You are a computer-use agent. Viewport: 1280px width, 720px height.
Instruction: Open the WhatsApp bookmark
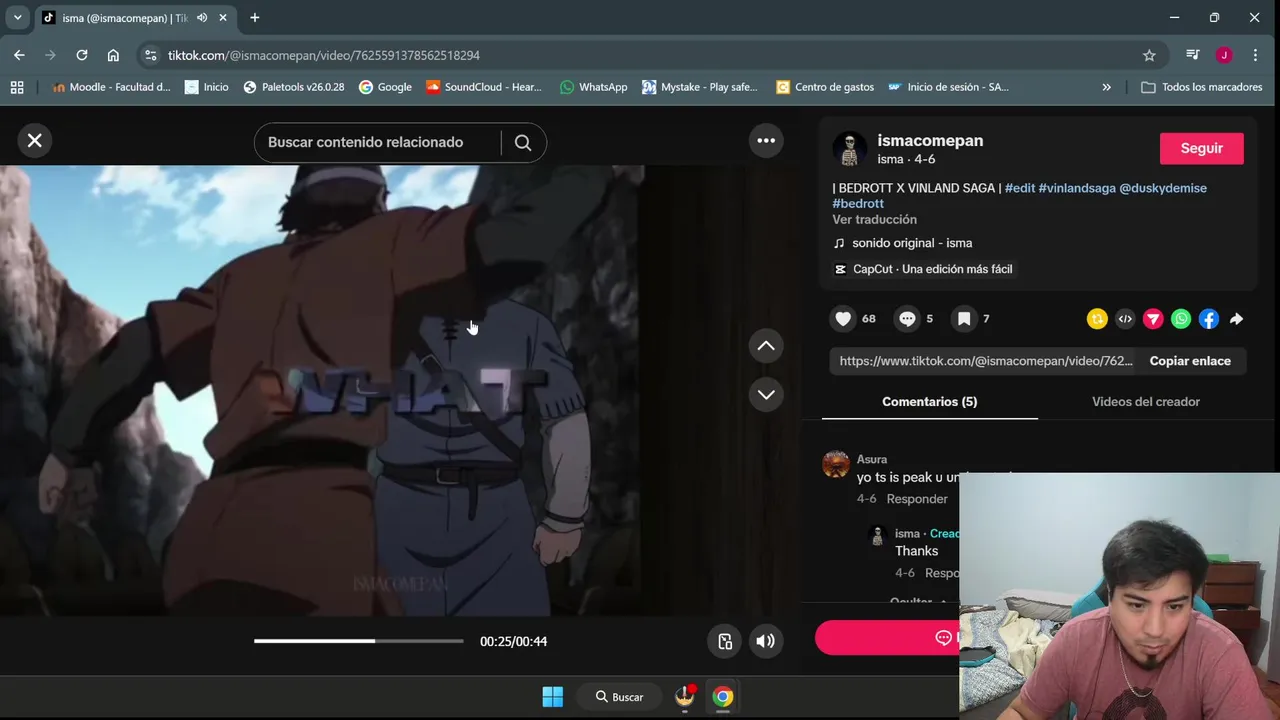tap(594, 87)
